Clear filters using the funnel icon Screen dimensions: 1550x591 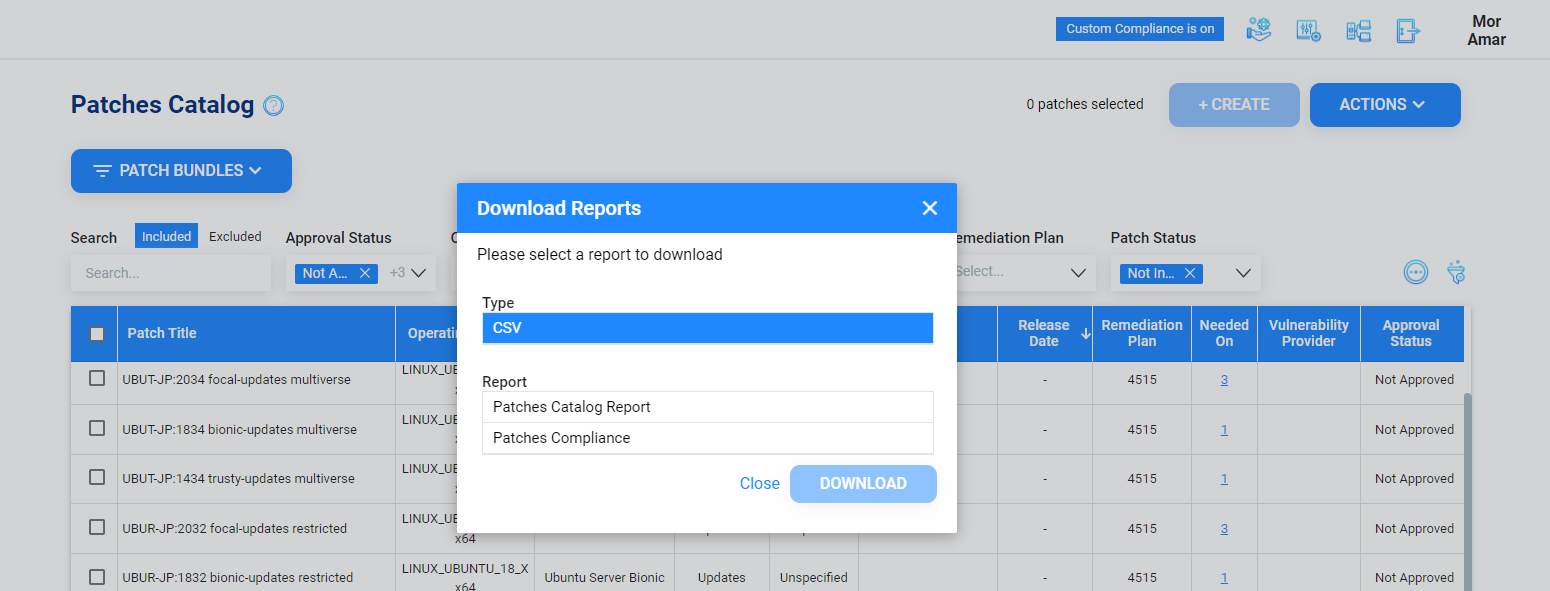coord(1455,272)
